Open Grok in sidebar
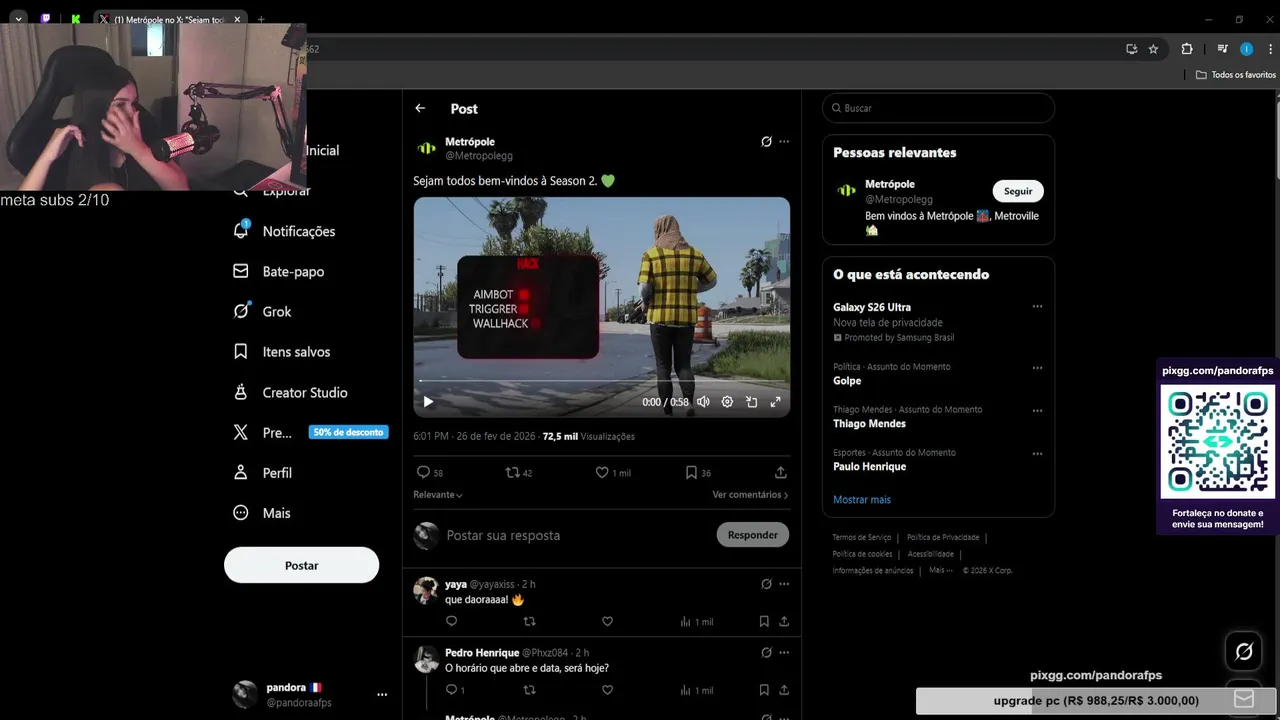 (262, 312)
